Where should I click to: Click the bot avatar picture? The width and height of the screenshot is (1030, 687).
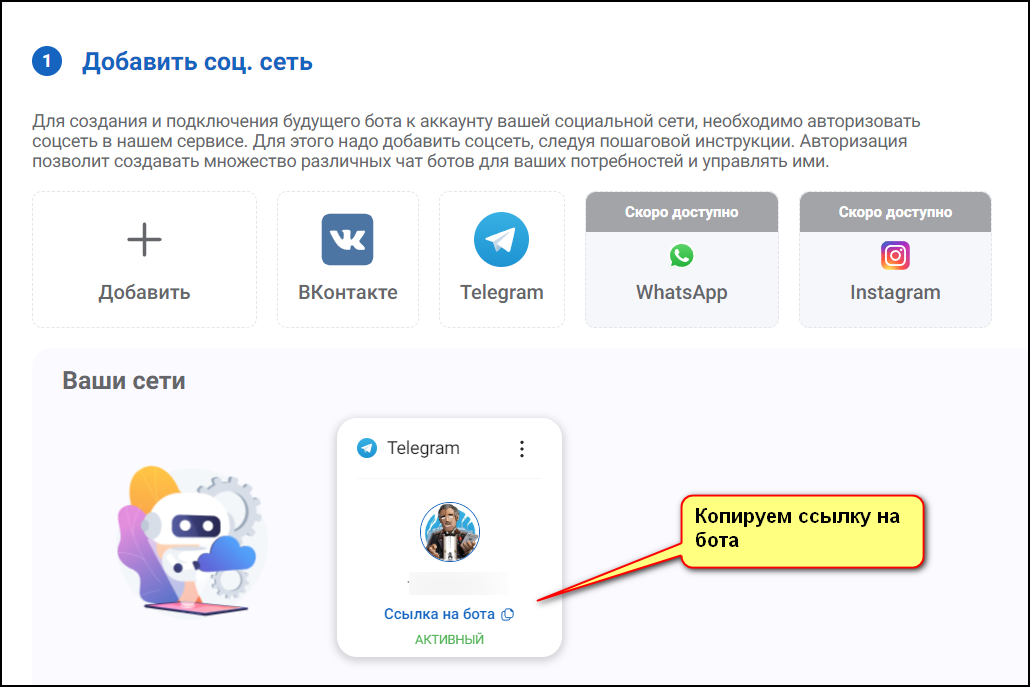[450, 532]
